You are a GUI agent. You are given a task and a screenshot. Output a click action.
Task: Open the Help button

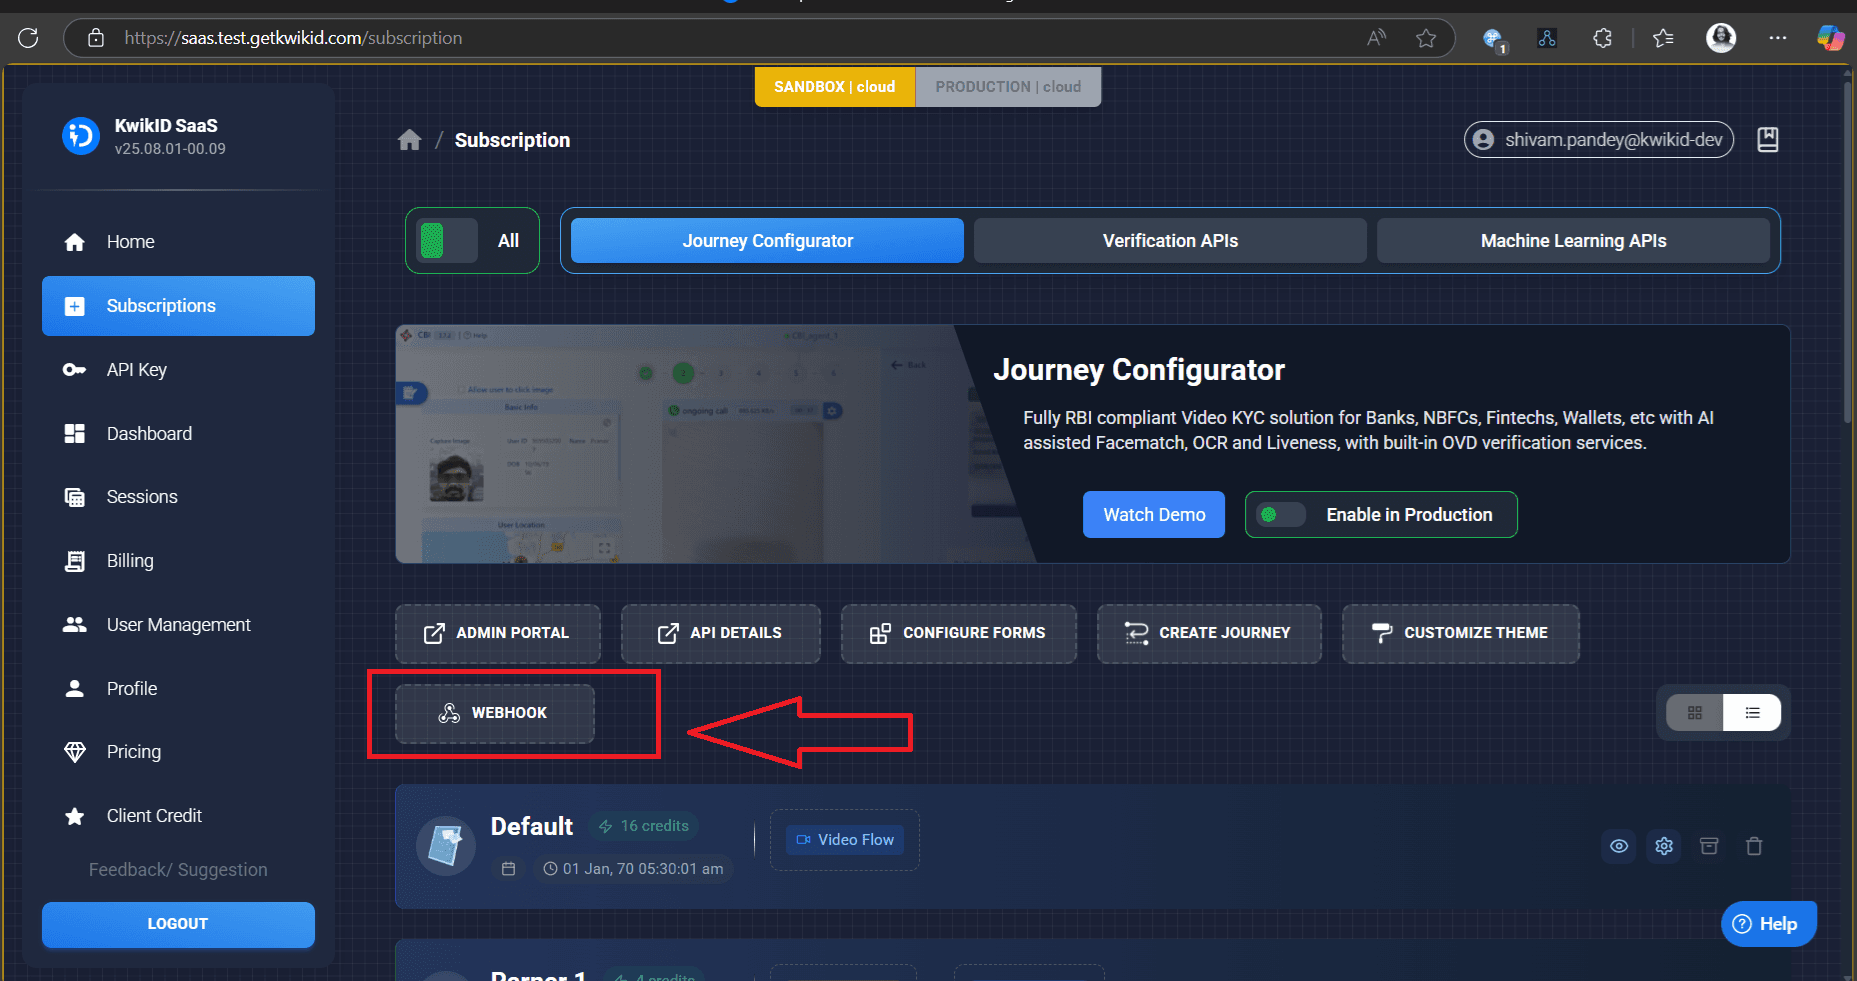(x=1768, y=924)
